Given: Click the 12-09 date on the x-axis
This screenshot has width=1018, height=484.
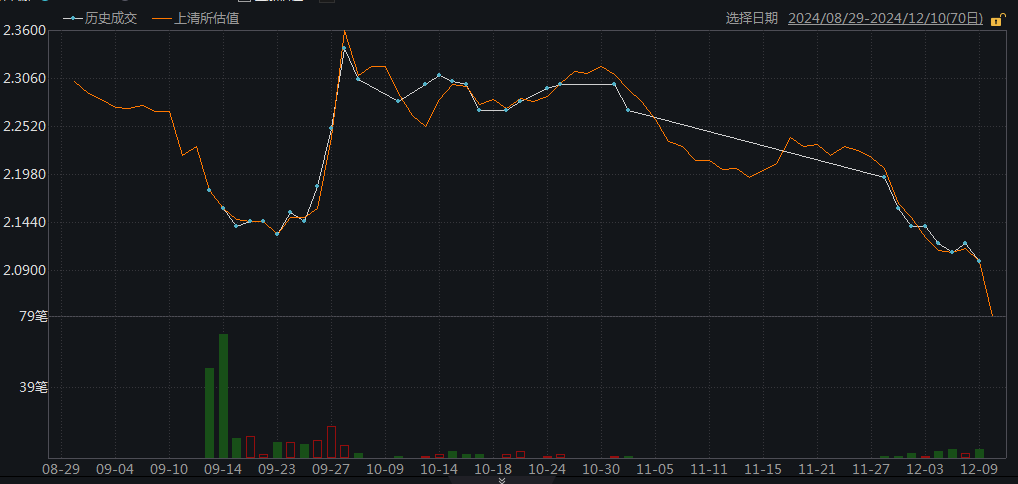Looking at the screenshot, I should pyautogui.click(x=979, y=468).
